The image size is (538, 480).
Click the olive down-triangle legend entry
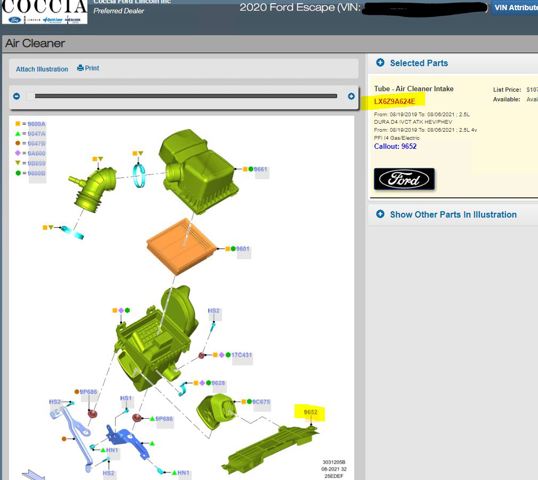(31, 163)
